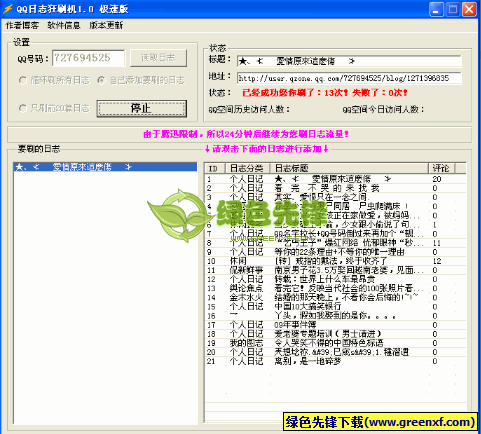This screenshot has width=481, height=434.
Task: Click the 休闲 category cell in row 10
Action: click(238, 261)
